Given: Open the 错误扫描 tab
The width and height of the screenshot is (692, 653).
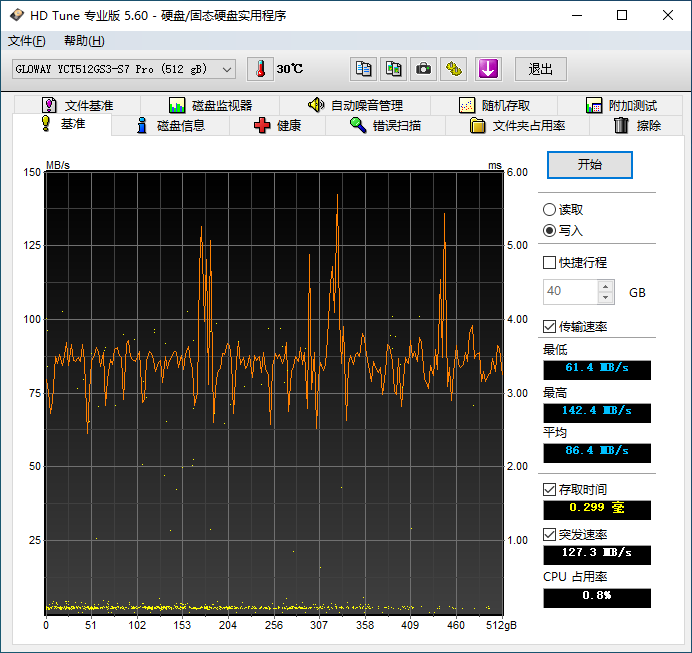Looking at the screenshot, I should (x=385, y=126).
